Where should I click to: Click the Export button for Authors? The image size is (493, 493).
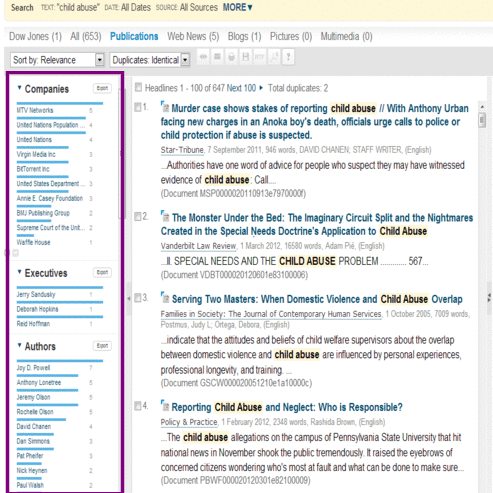pyautogui.click(x=102, y=346)
